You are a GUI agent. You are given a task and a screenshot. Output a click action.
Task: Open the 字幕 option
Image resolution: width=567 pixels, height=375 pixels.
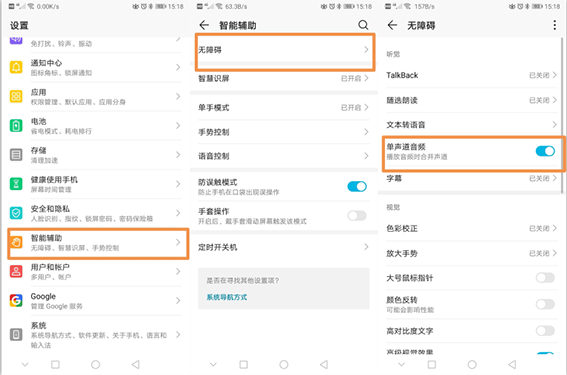[472, 178]
